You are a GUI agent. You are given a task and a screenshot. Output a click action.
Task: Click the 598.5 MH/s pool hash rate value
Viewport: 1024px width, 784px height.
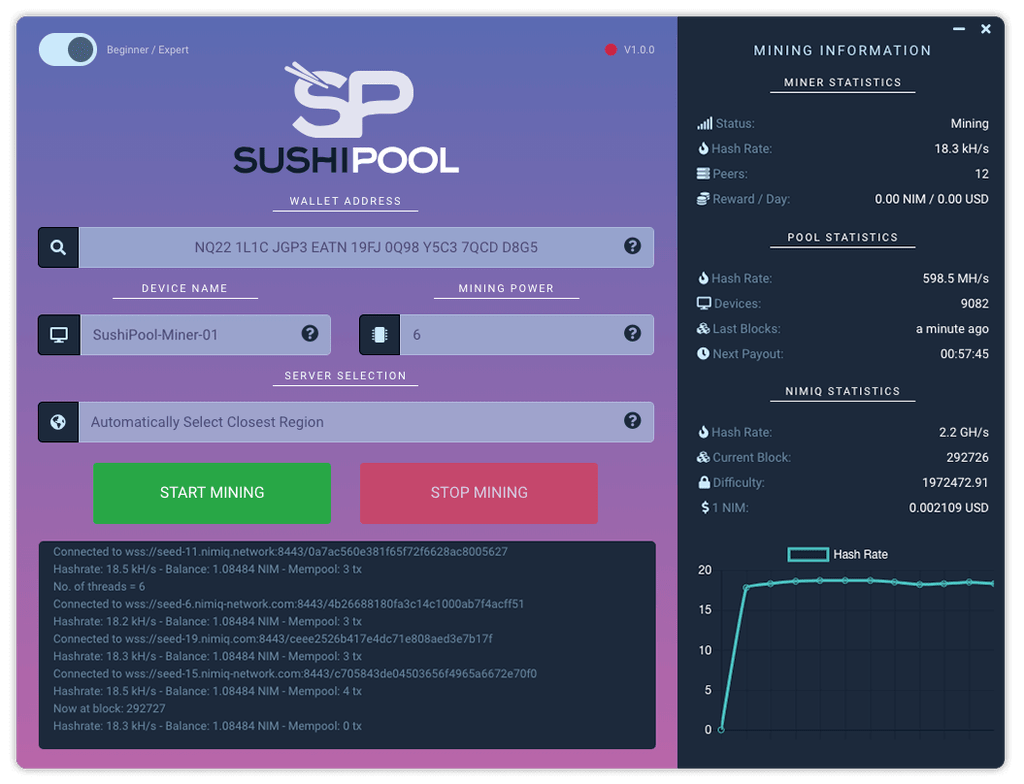tap(955, 278)
